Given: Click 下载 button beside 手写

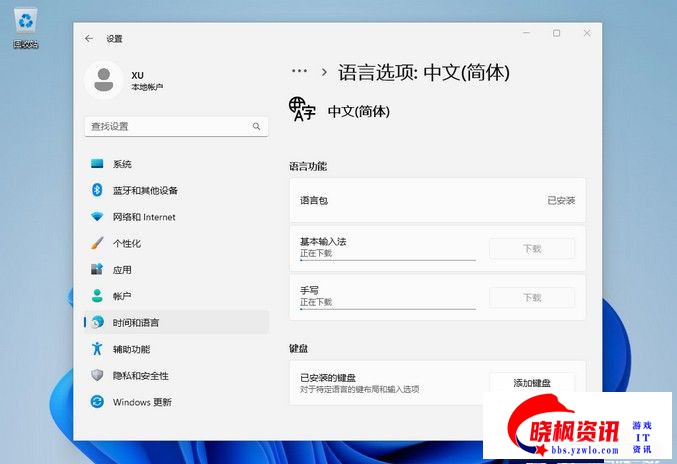Looking at the screenshot, I should click(531, 297).
